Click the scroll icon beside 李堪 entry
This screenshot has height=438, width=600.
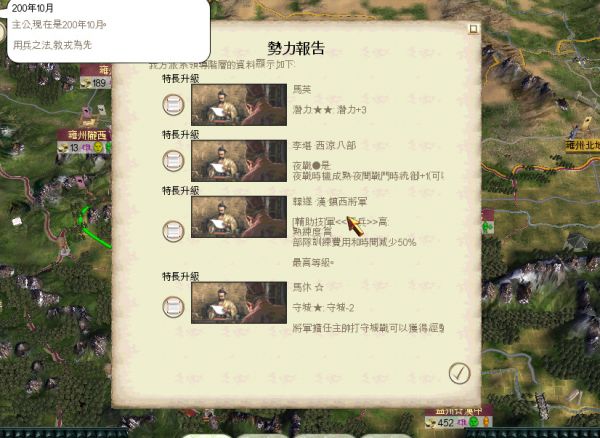coord(173,161)
